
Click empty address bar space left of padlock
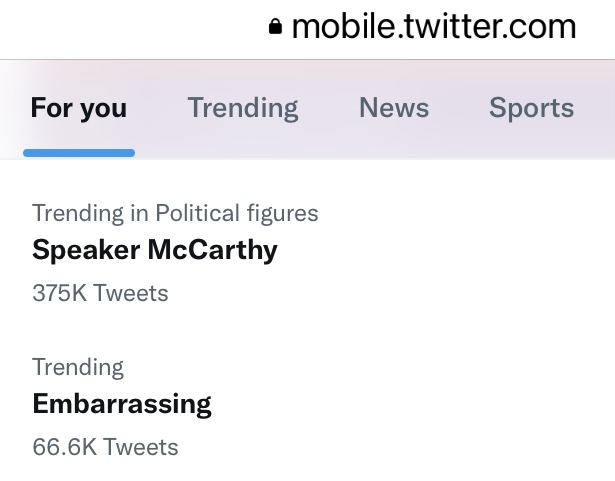pyautogui.click(x=133, y=27)
